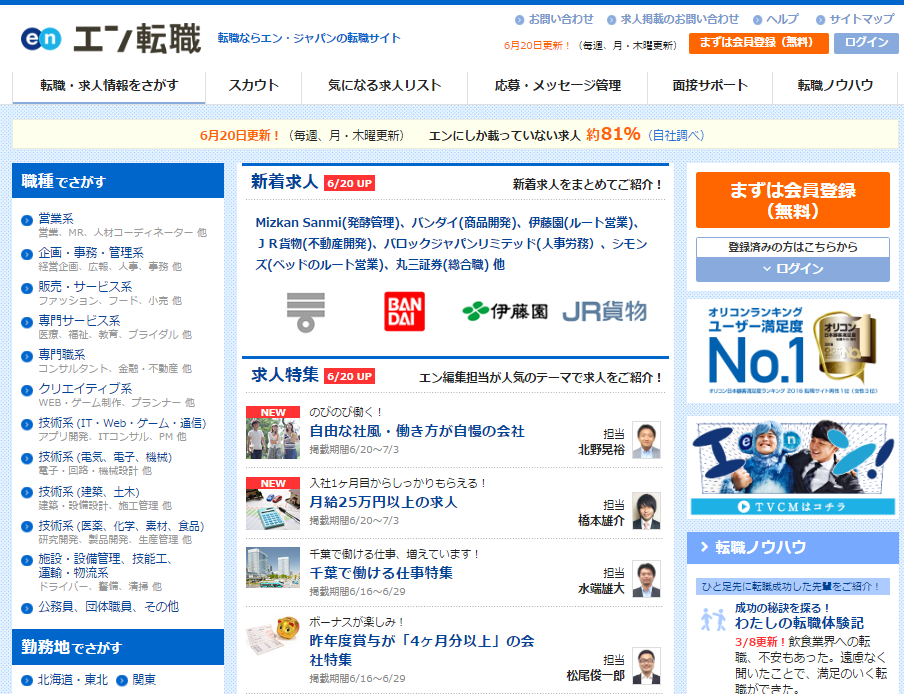Screen dimensions: 904x694
Task: Open the 技術系 (電気、電子、機械) category
Action: point(105,457)
